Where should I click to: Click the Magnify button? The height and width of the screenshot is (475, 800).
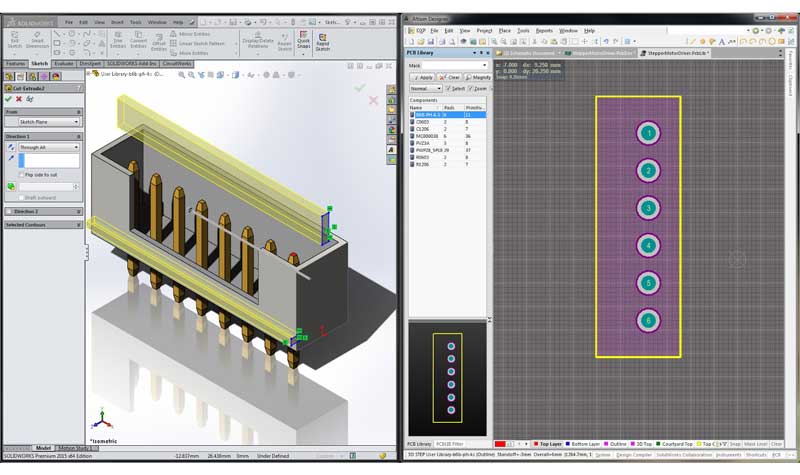(x=479, y=77)
